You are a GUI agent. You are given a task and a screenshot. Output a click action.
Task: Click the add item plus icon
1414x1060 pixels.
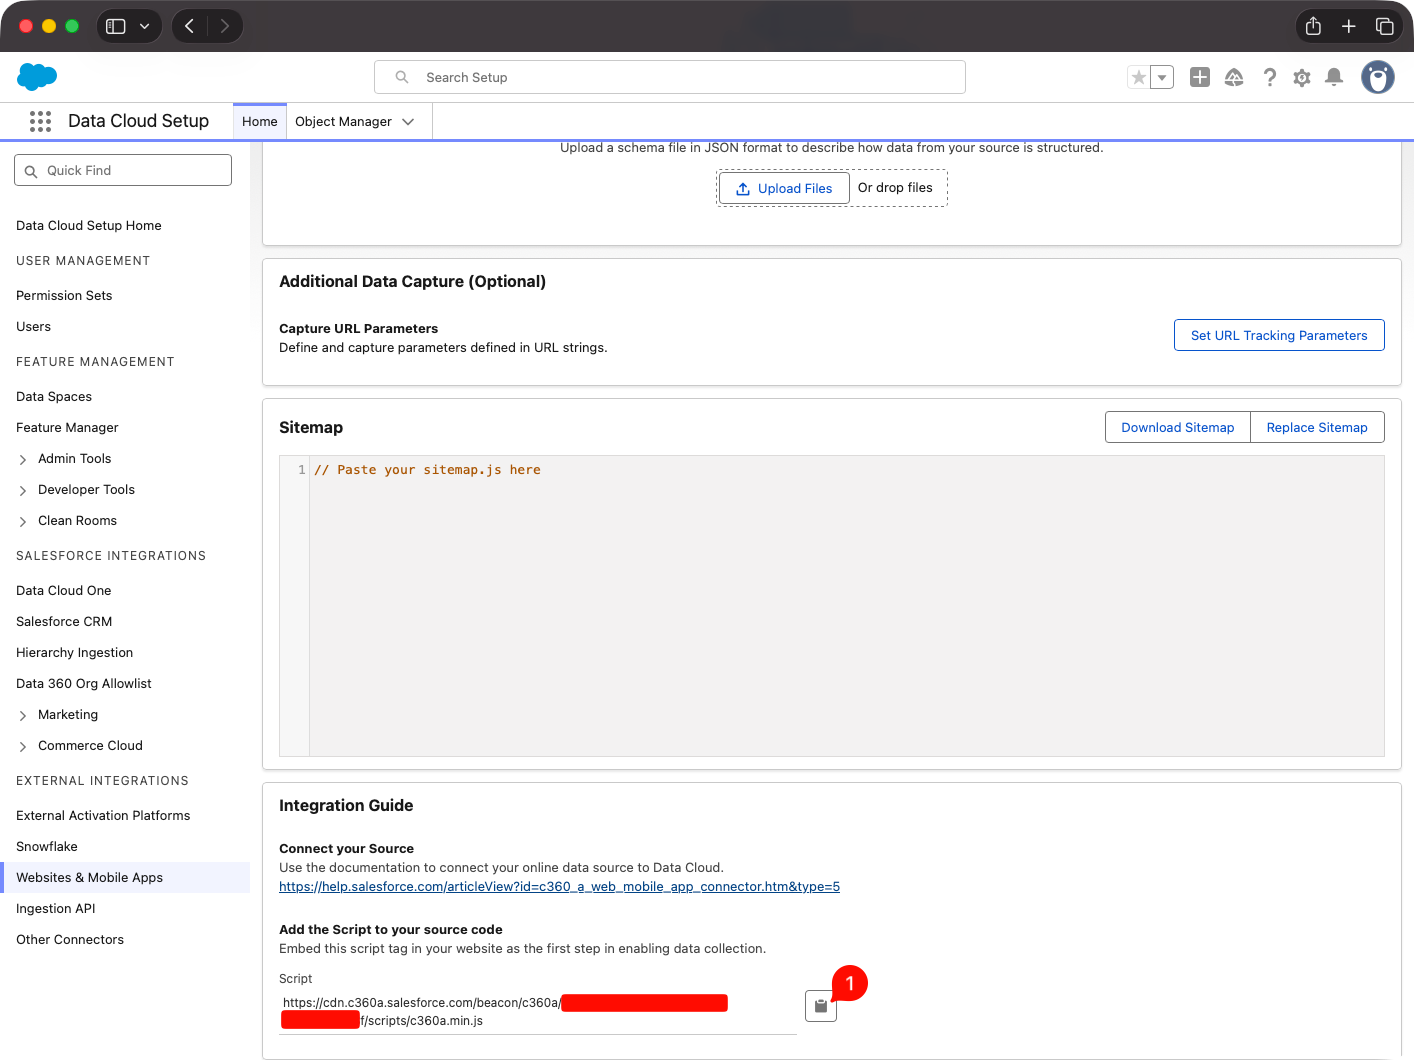coord(1199,77)
